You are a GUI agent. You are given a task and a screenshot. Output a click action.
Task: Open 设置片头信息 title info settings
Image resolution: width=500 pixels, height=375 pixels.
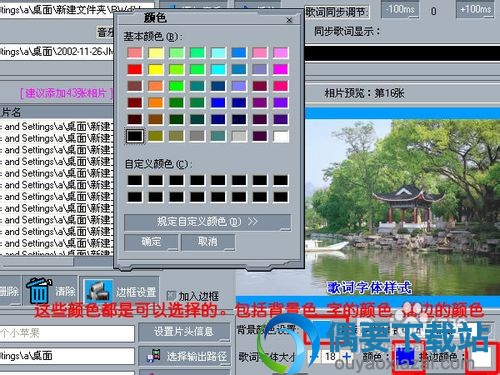[x=184, y=332]
